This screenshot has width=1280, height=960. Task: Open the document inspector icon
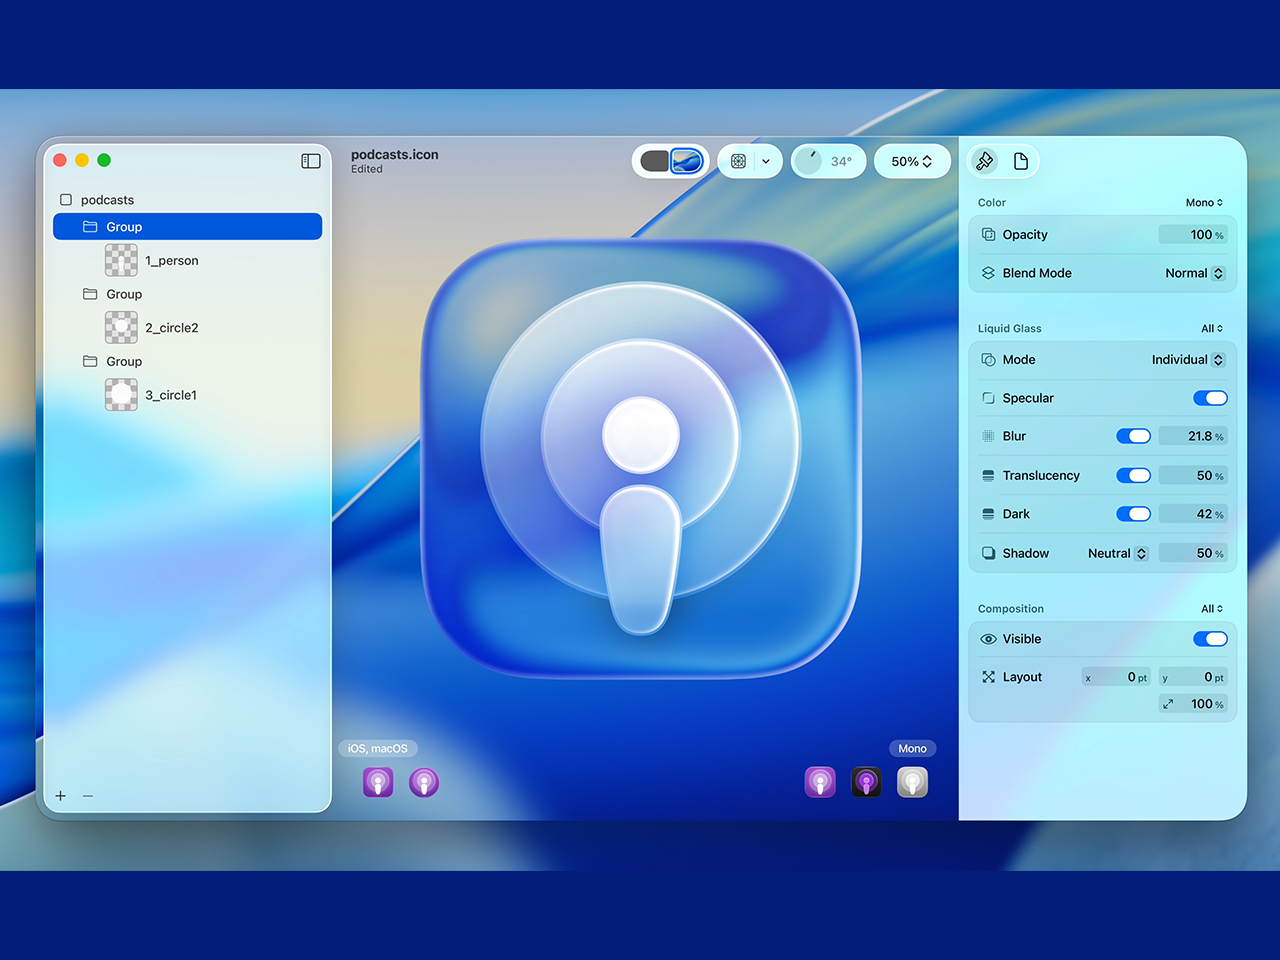[1021, 161]
